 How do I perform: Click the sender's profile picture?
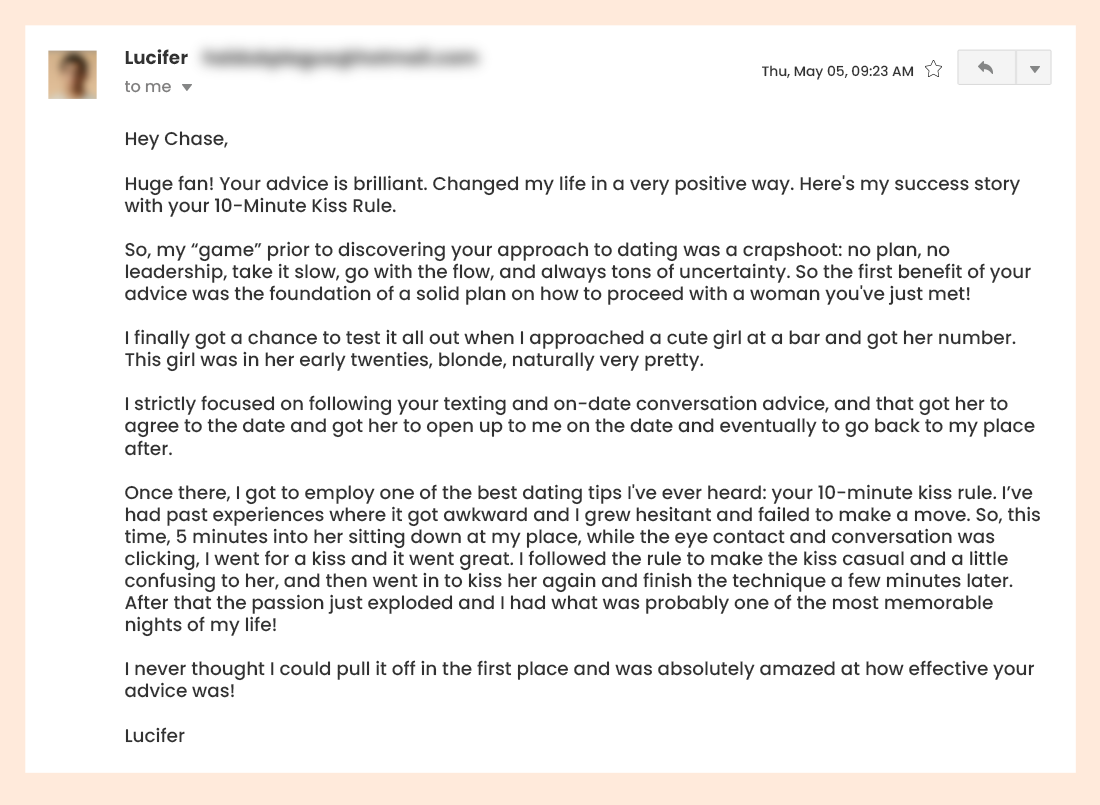72,74
